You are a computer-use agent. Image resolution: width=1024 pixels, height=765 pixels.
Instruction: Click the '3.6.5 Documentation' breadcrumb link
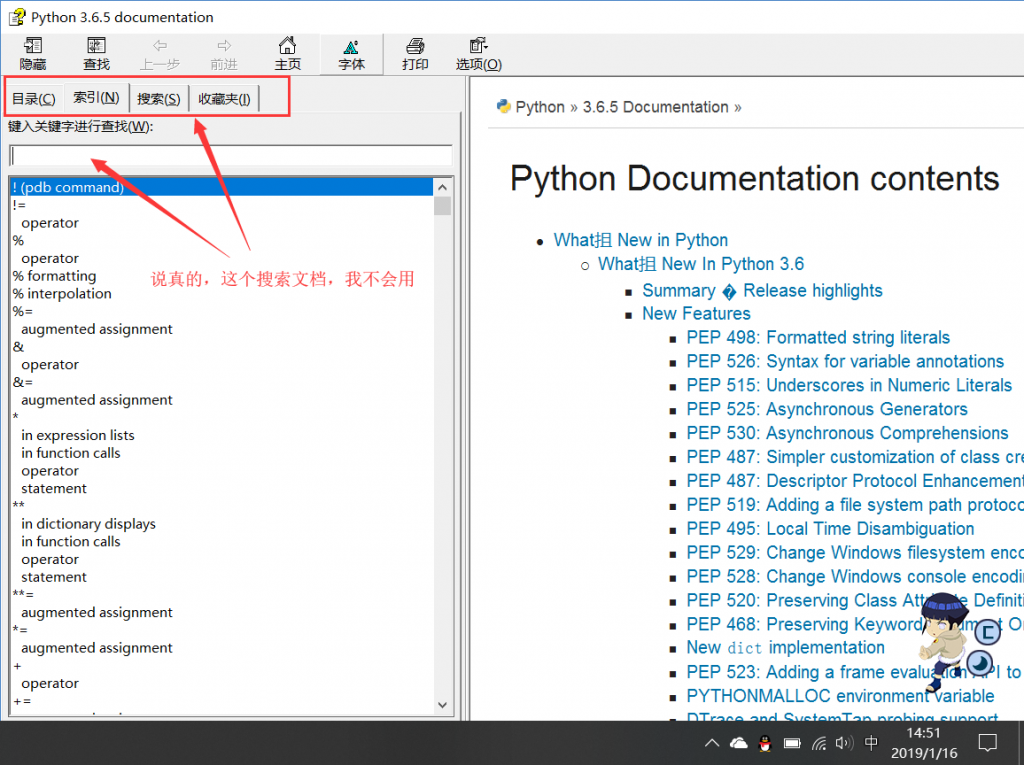click(655, 107)
